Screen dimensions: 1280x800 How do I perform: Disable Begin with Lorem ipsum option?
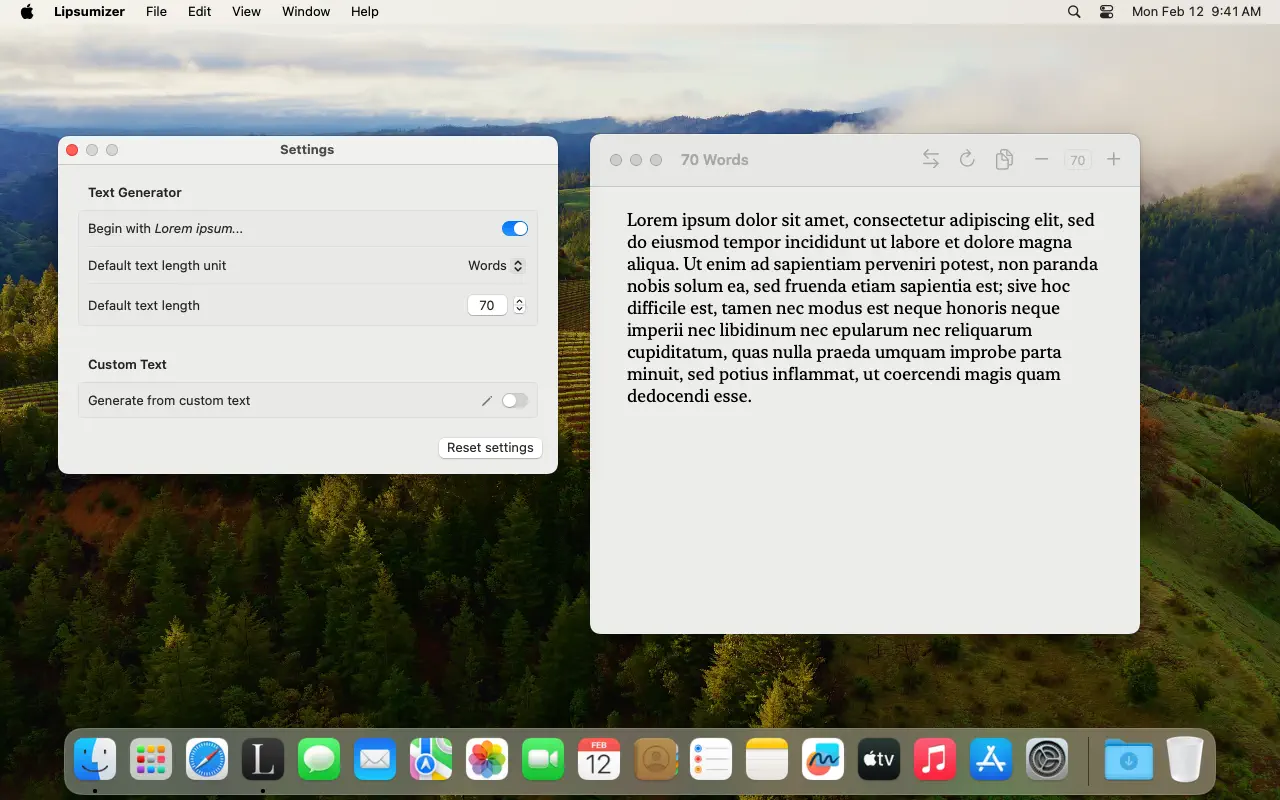[x=514, y=228]
